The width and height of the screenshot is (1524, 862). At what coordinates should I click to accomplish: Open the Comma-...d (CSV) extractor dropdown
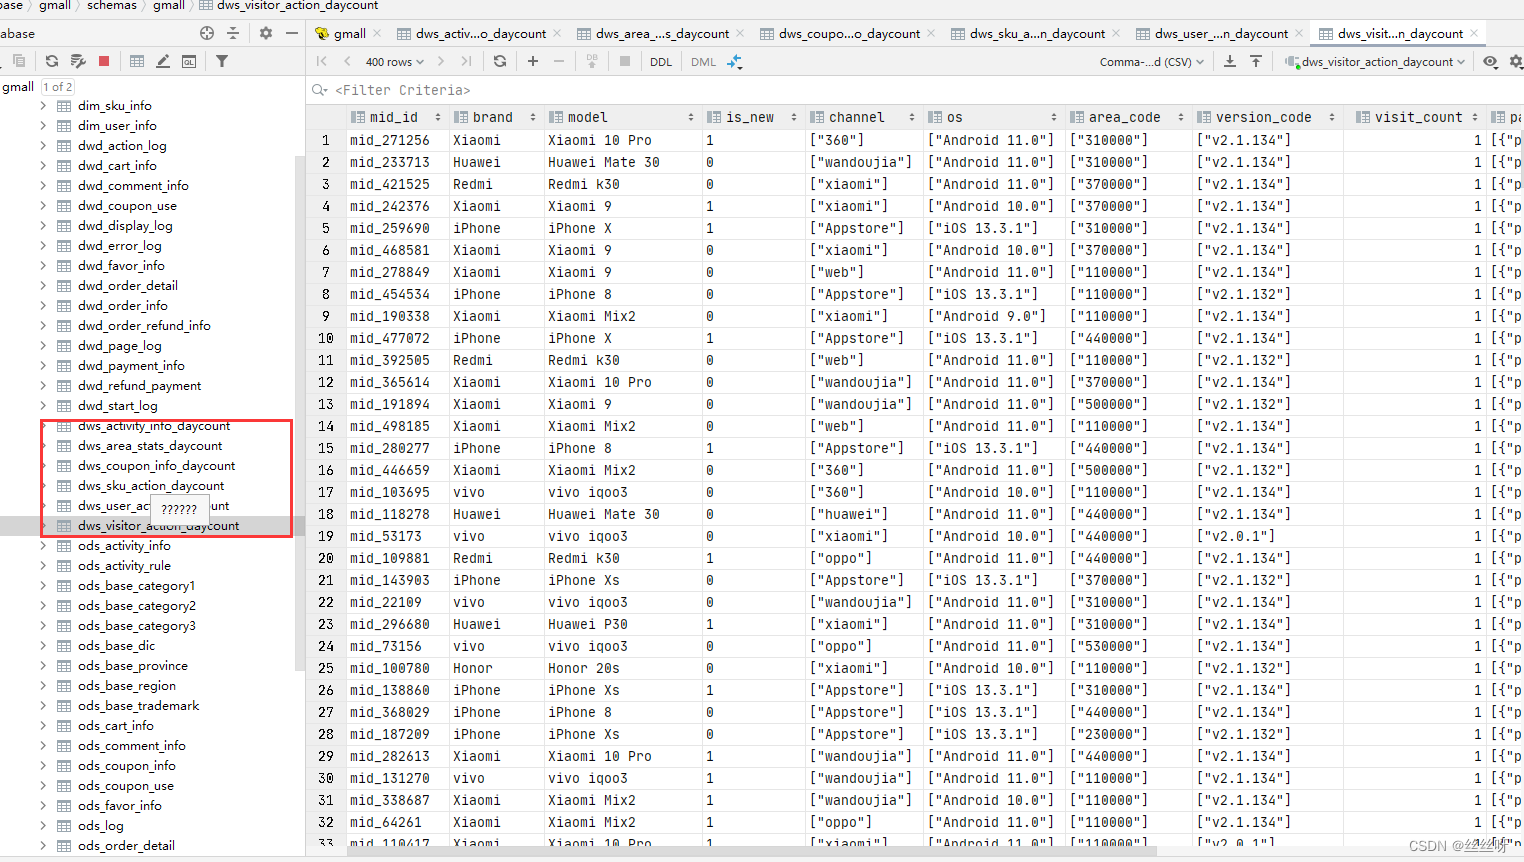pyautogui.click(x=1152, y=62)
